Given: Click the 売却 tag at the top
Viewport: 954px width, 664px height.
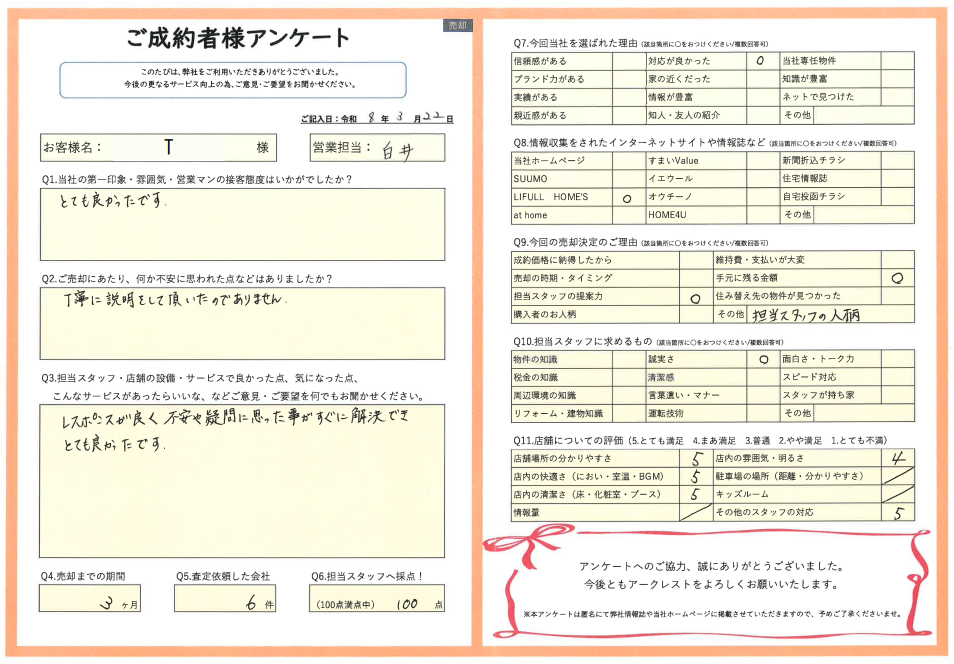Looking at the screenshot, I should pos(457,26).
